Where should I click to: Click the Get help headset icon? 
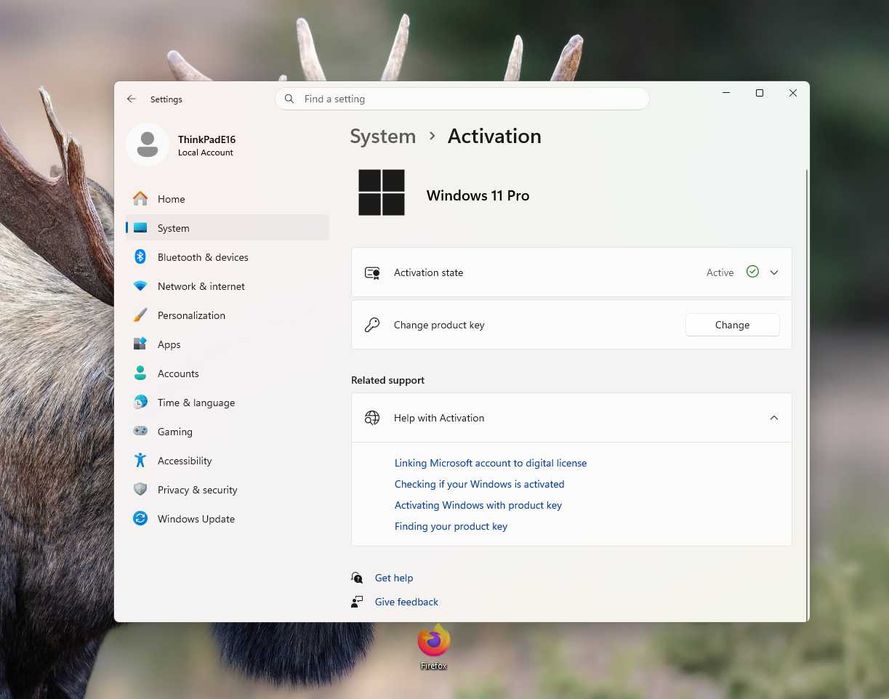357,578
